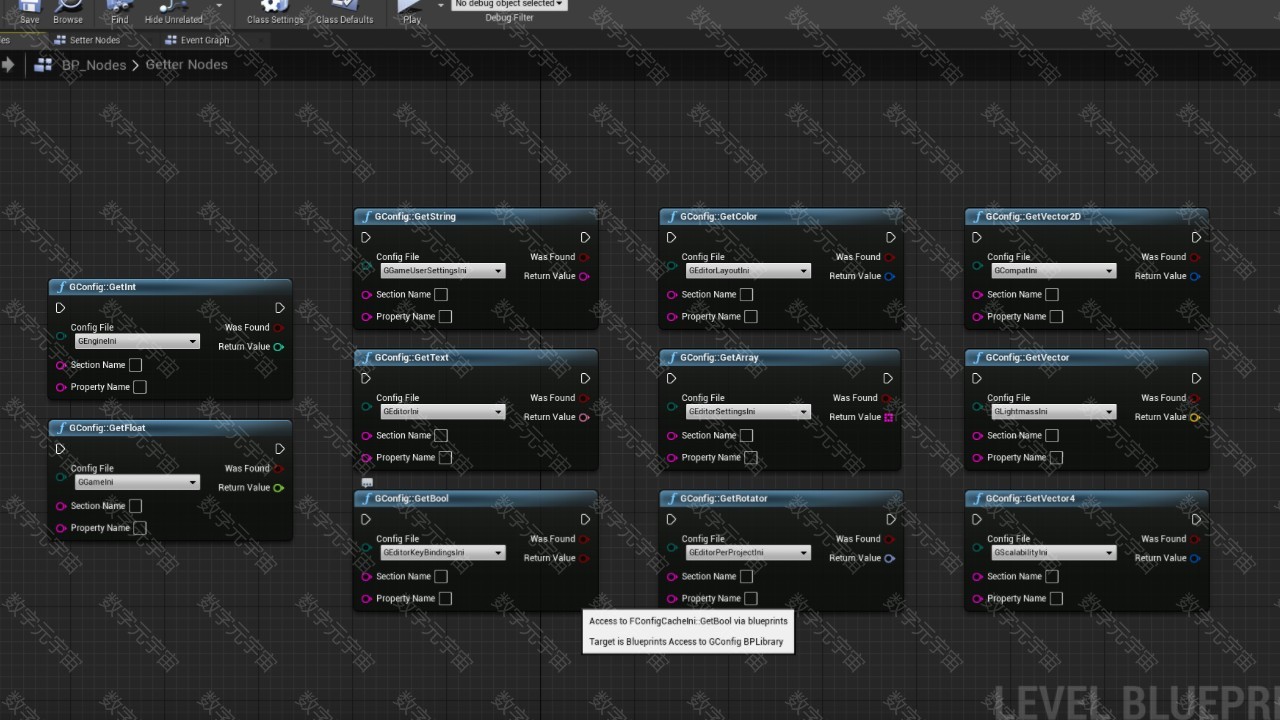Click GetText Return Value pin

point(584,417)
